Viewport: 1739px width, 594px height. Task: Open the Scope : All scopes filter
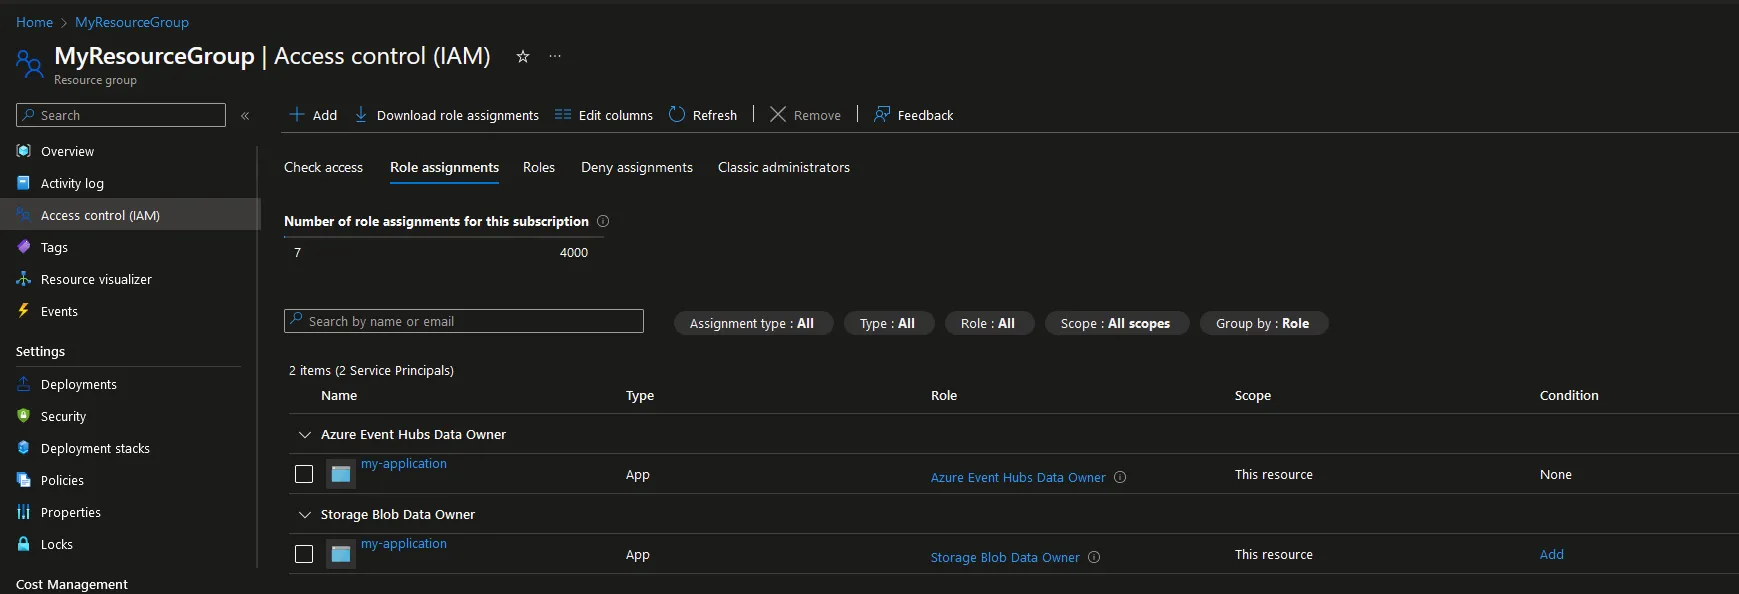click(x=1116, y=323)
